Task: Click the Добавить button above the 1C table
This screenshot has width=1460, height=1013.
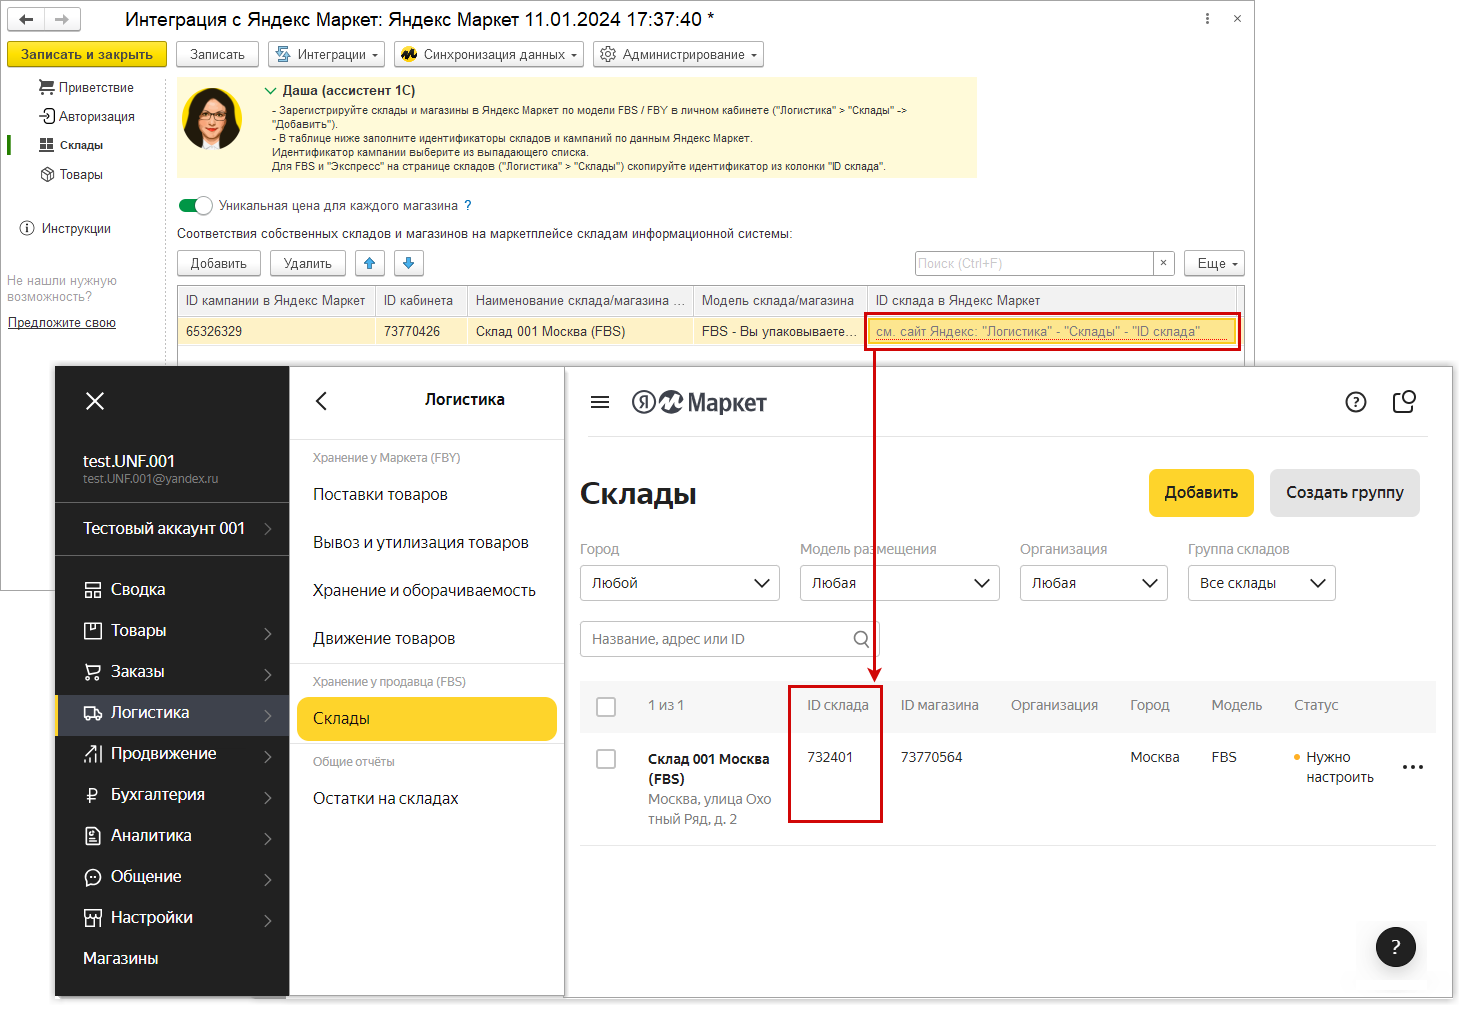Action: pos(219,263)
